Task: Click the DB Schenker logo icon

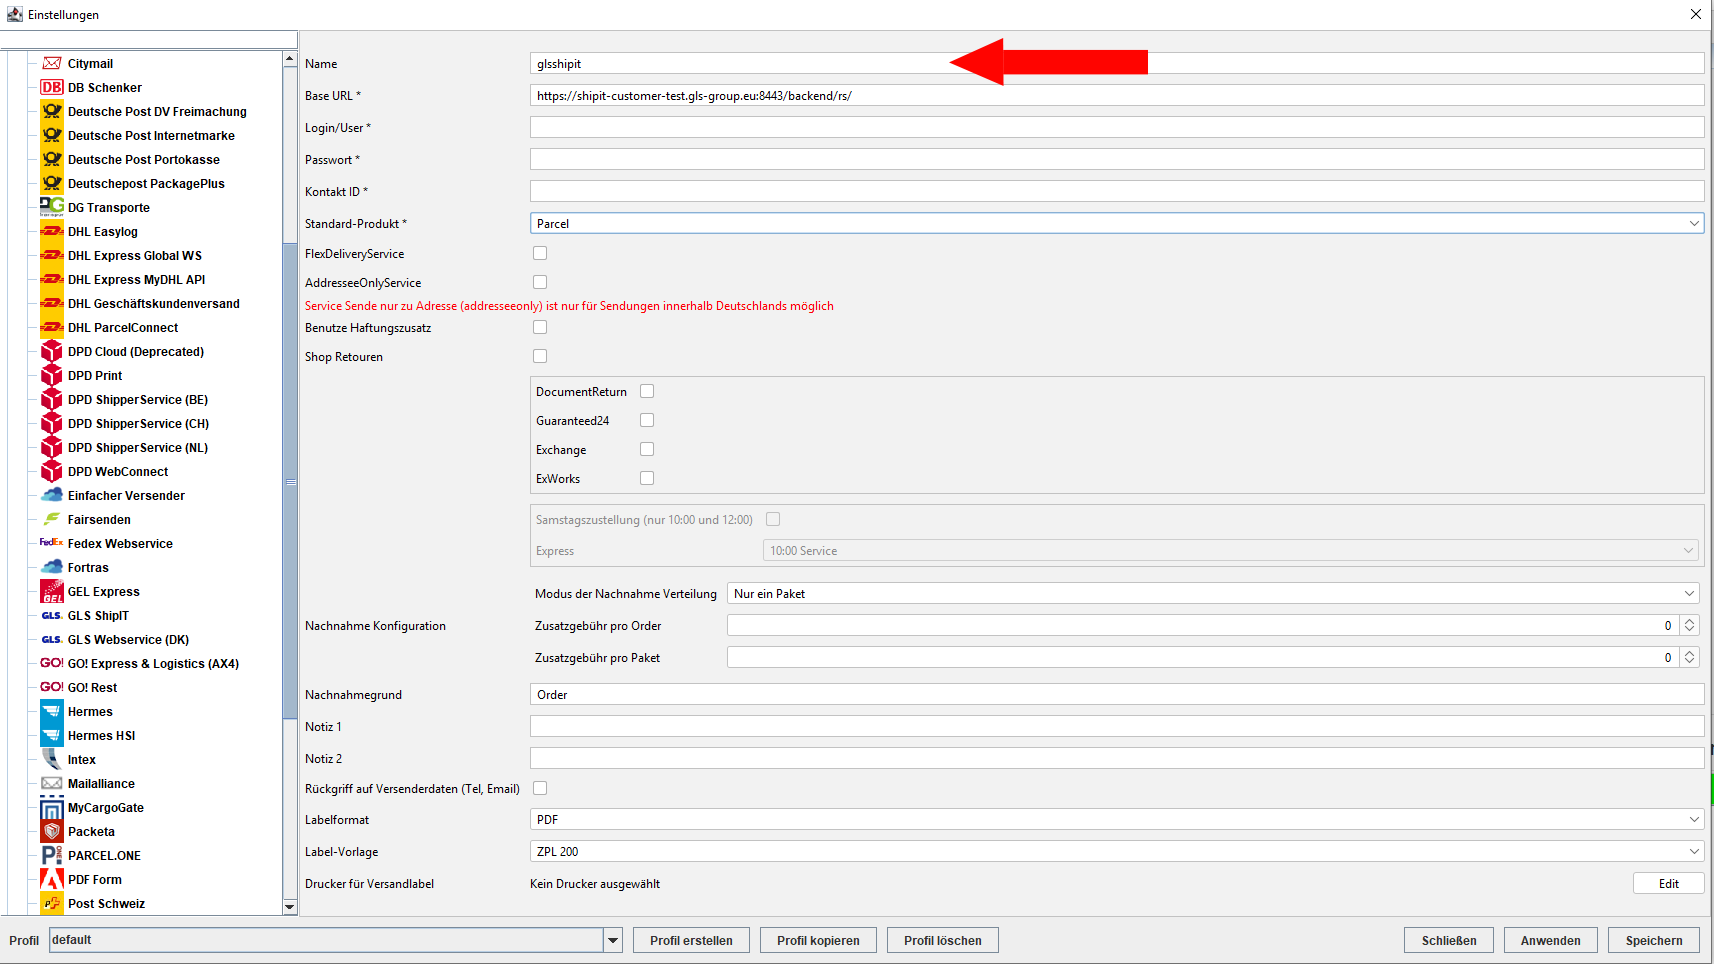Action: coord(52,87)
